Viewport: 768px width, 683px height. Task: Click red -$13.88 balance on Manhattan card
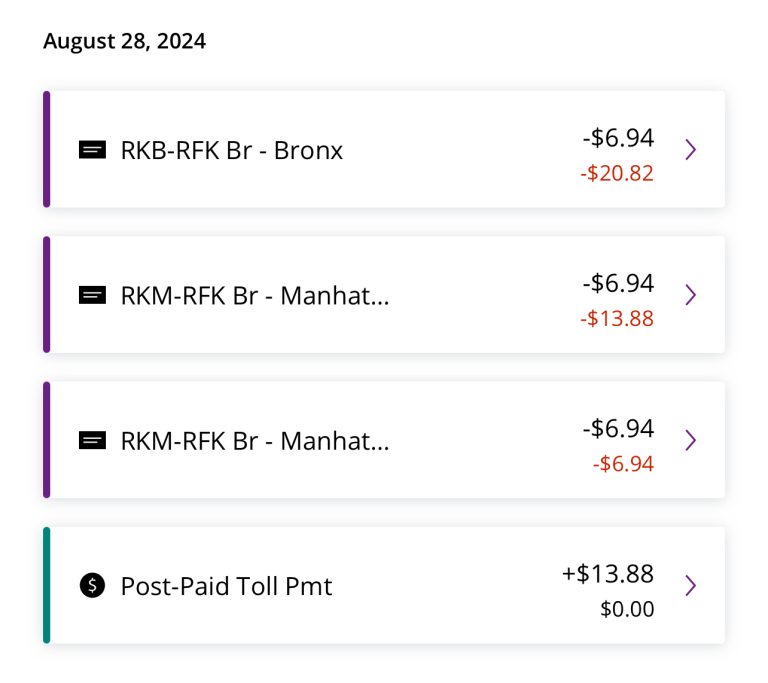pyautogui.click(x=617, y=318)
